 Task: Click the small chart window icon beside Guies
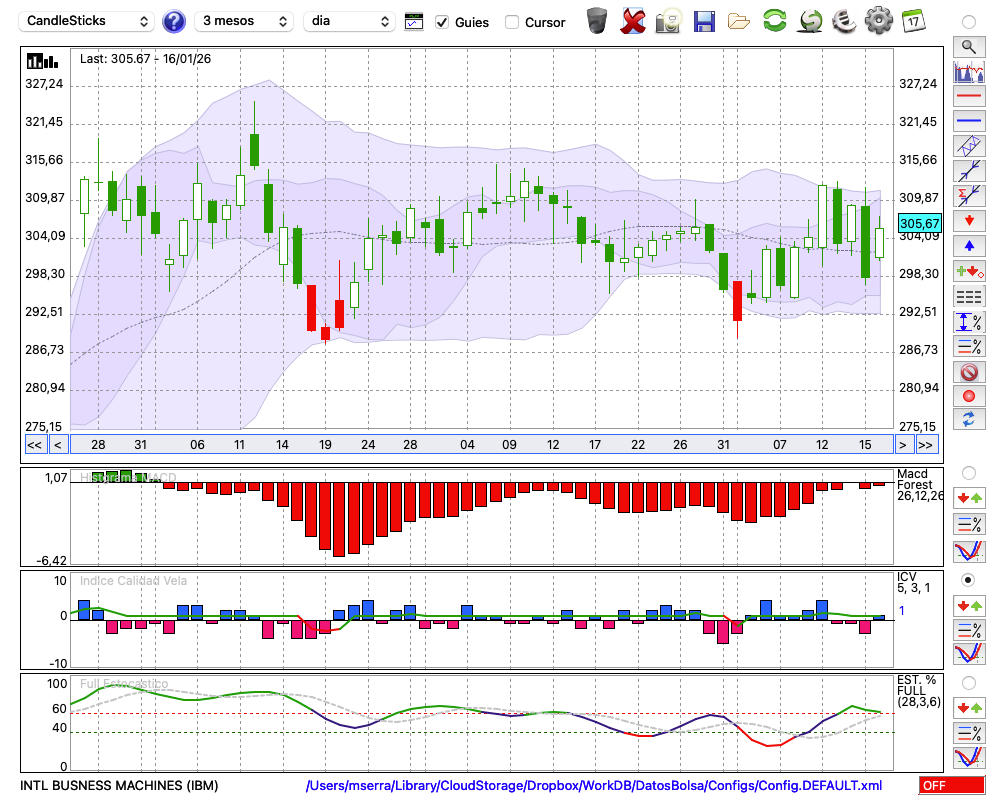point(414,22)
